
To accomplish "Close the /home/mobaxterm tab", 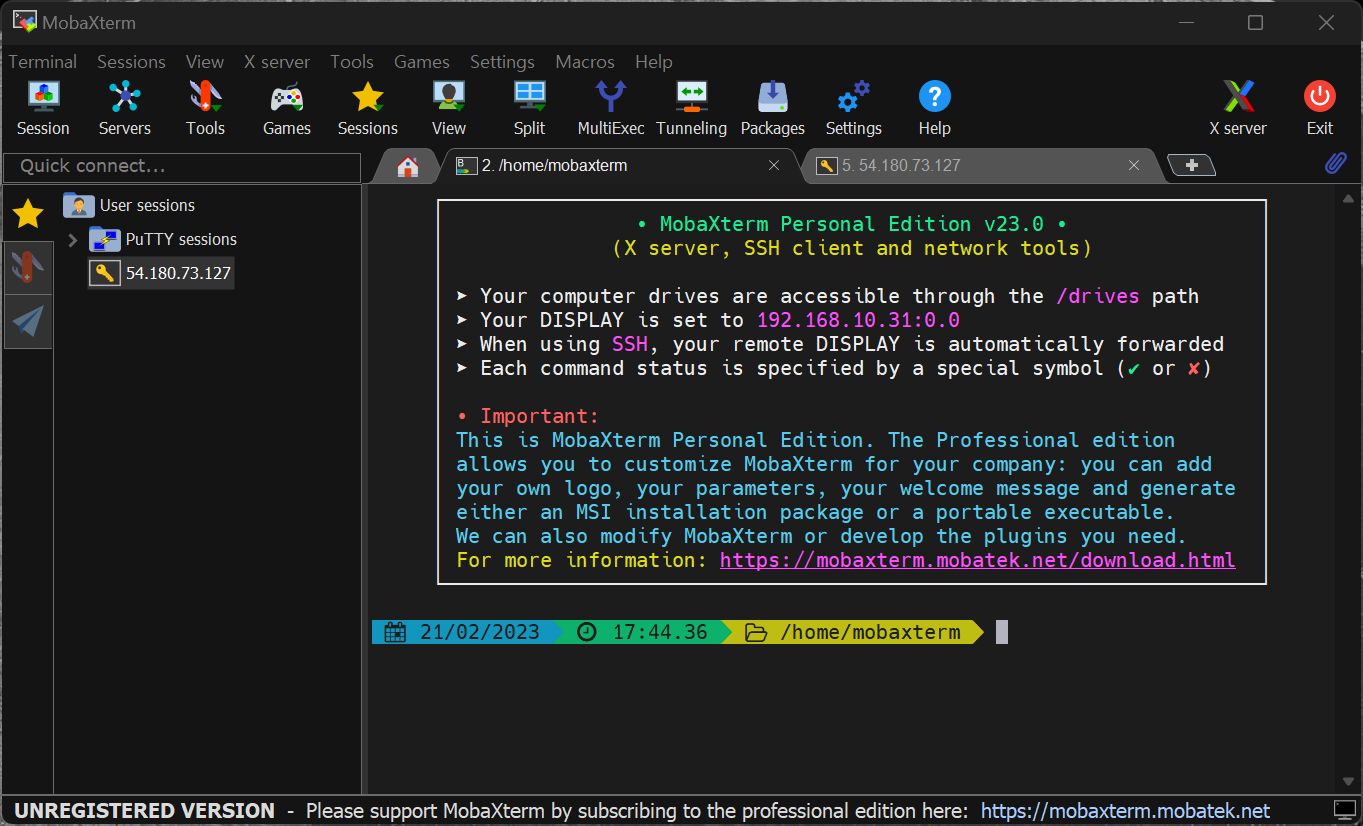I will [774, 166].
